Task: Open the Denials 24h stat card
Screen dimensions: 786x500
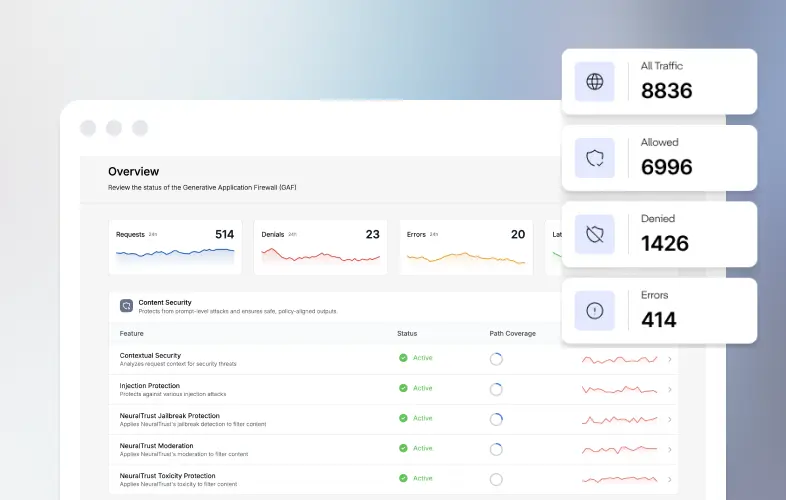Action: [320, 247]
